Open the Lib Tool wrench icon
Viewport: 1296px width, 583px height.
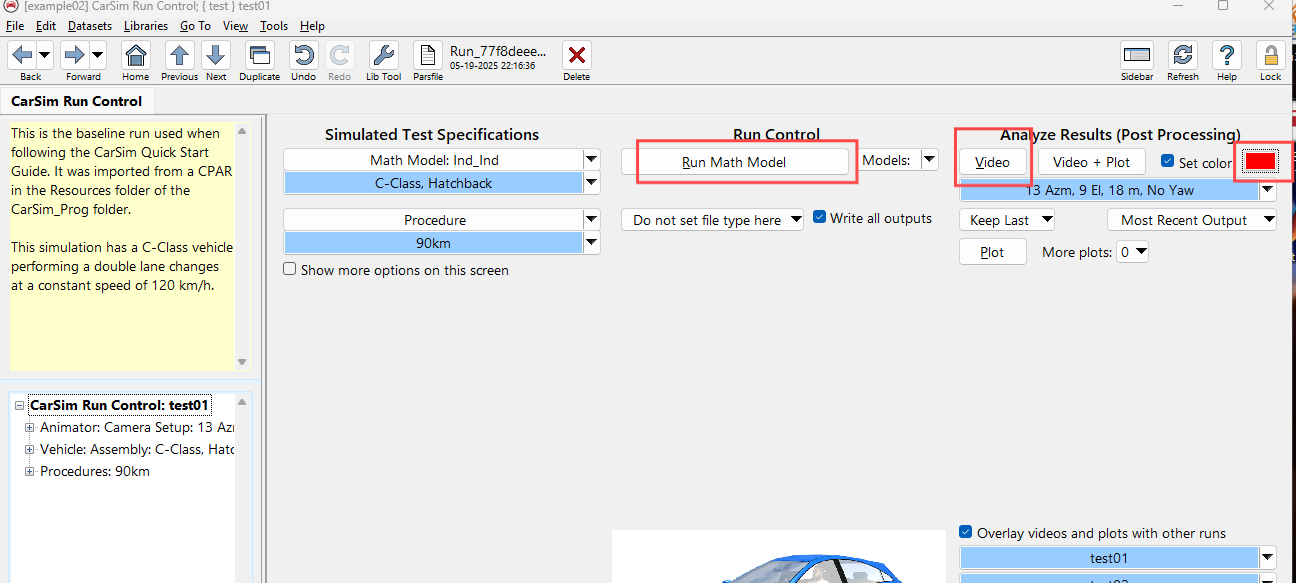coord(383,55)
